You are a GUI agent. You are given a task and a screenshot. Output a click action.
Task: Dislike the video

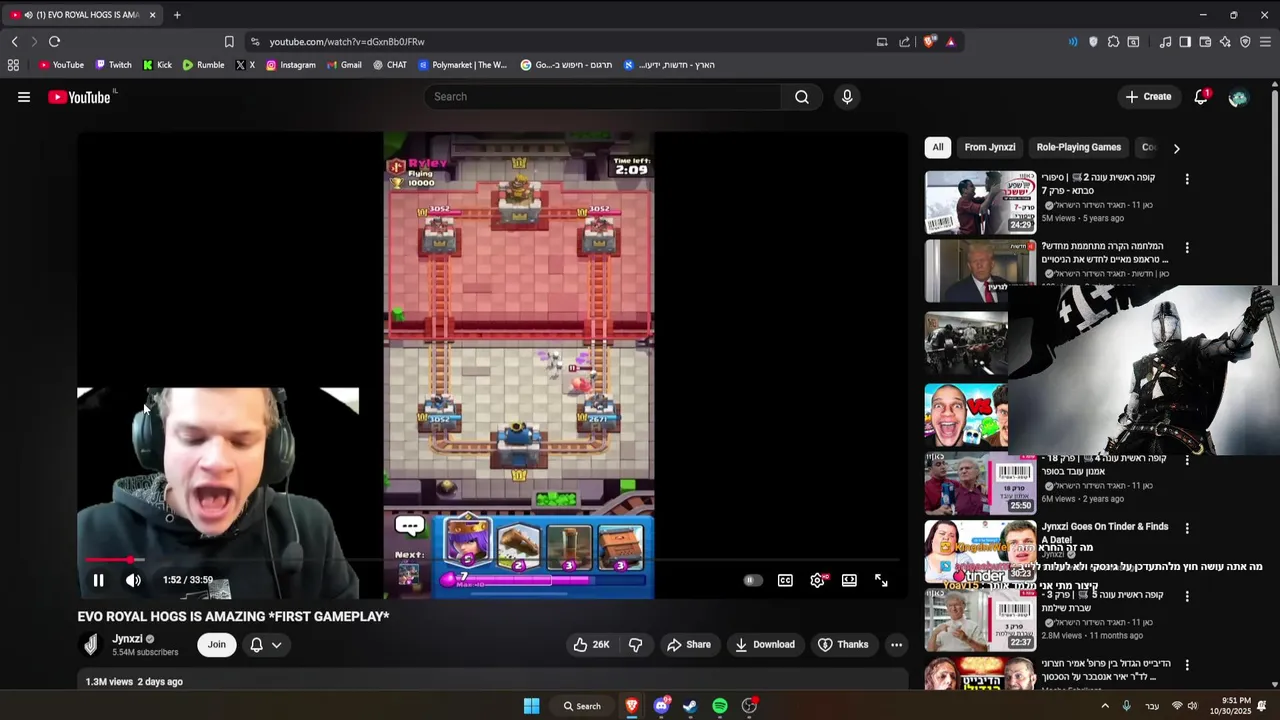point(635,645)
